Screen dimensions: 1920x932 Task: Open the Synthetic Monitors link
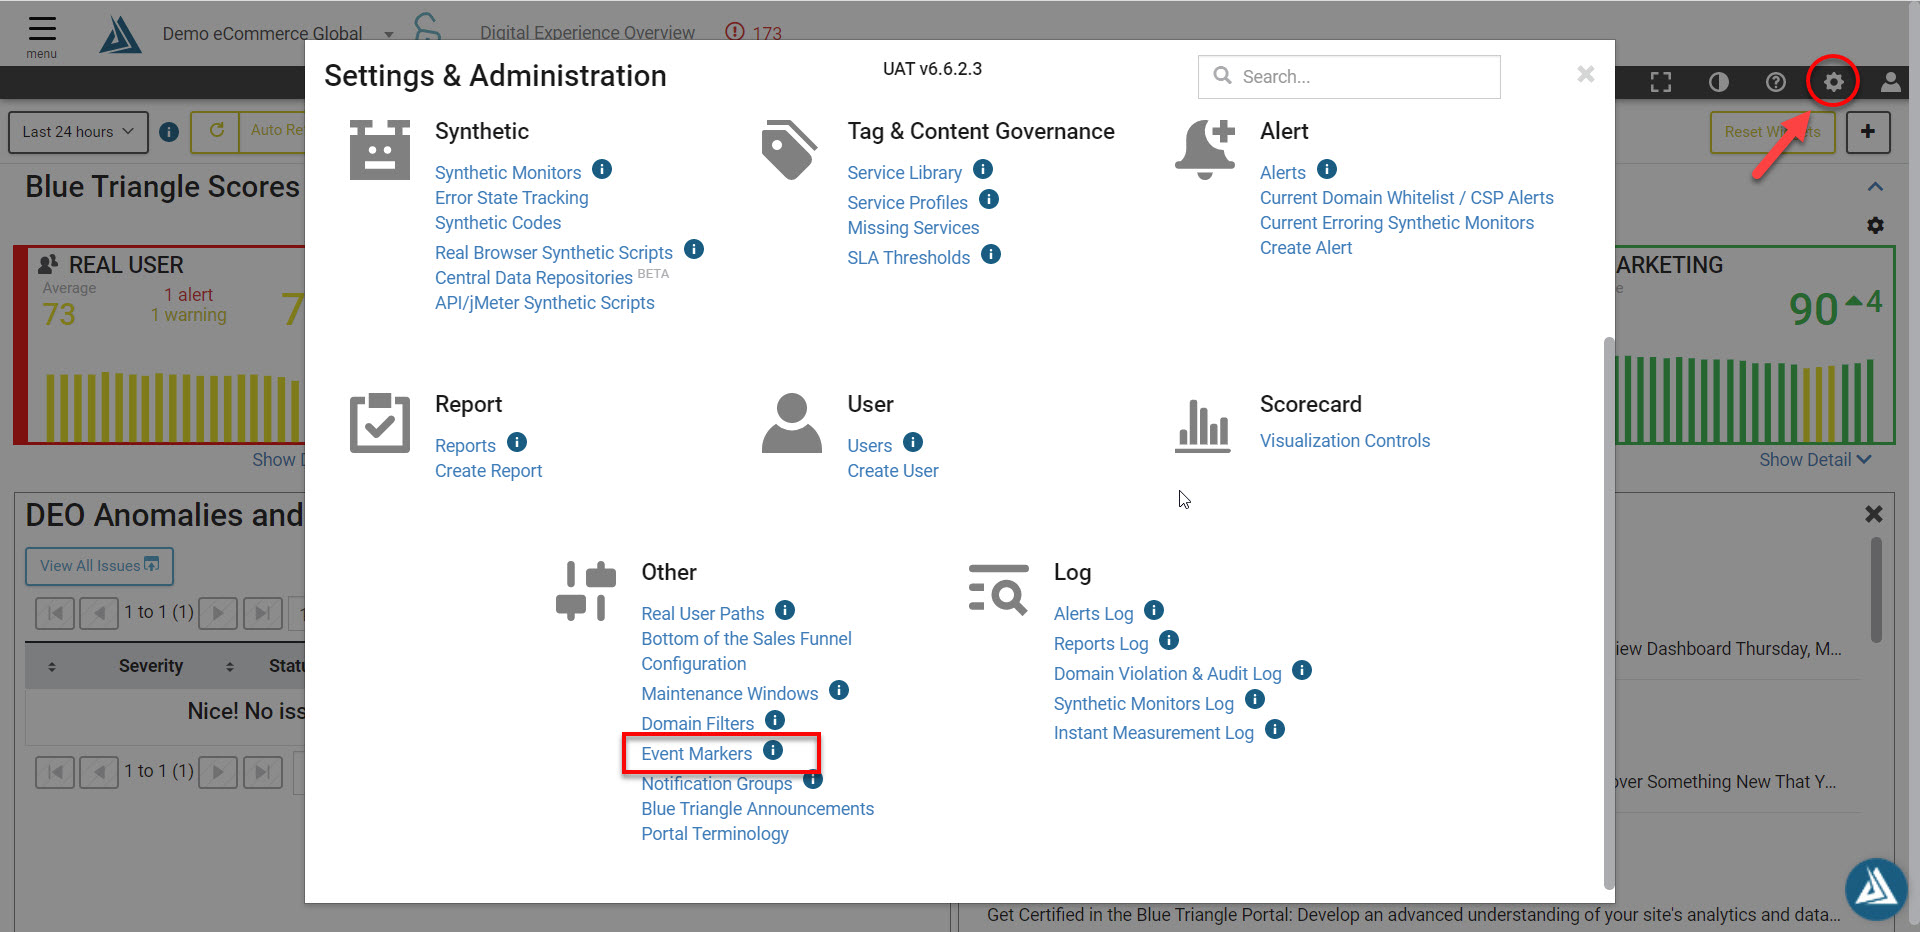point(508,173)
